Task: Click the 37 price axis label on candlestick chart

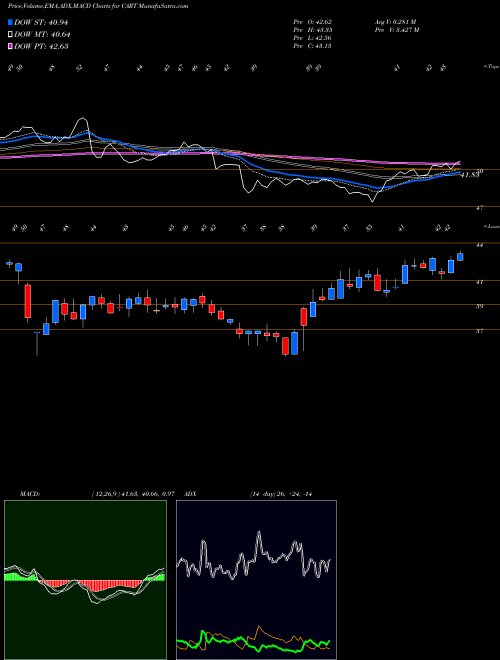Action: tap(479, 331)
